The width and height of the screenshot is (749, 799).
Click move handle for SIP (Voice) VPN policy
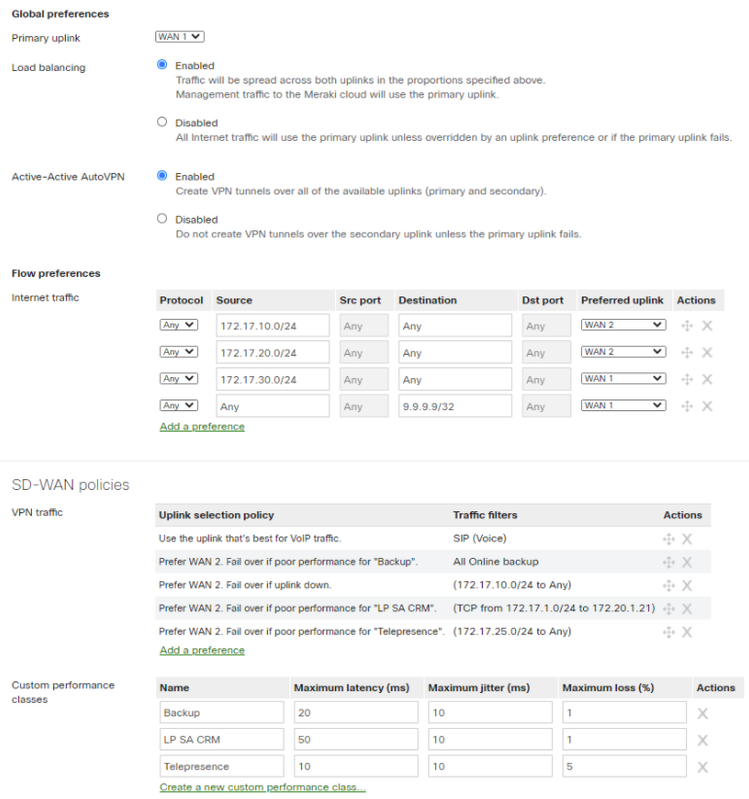pyautogui.click(x=669, y=539)
